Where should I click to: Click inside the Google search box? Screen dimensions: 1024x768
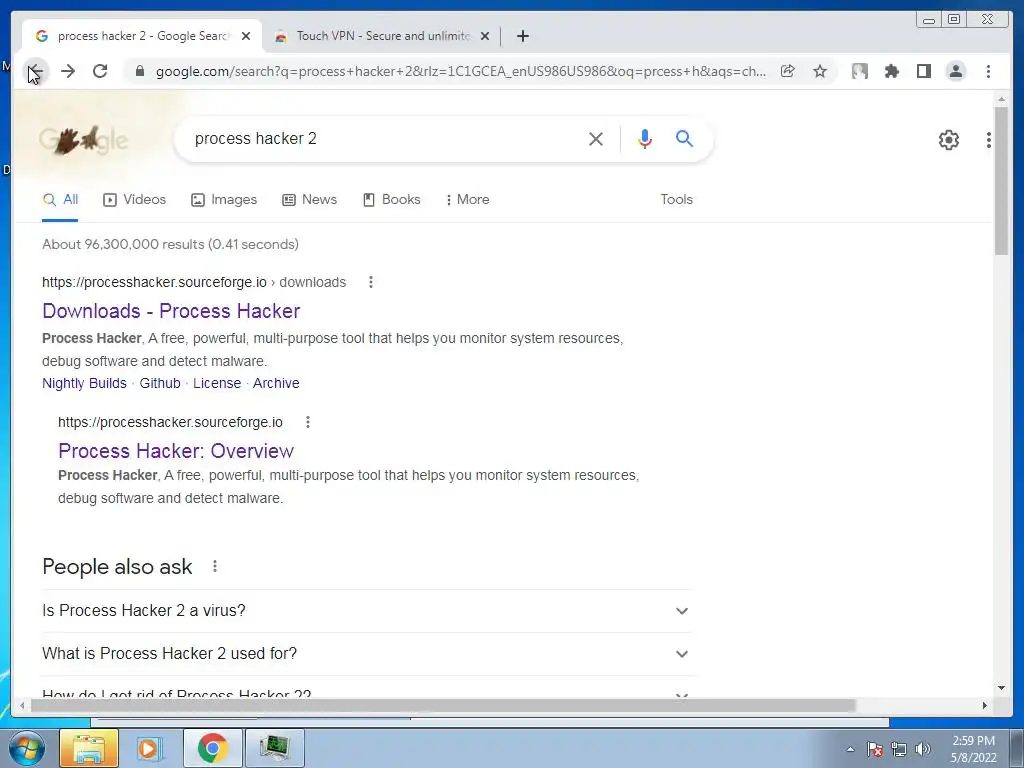(385, 138)
